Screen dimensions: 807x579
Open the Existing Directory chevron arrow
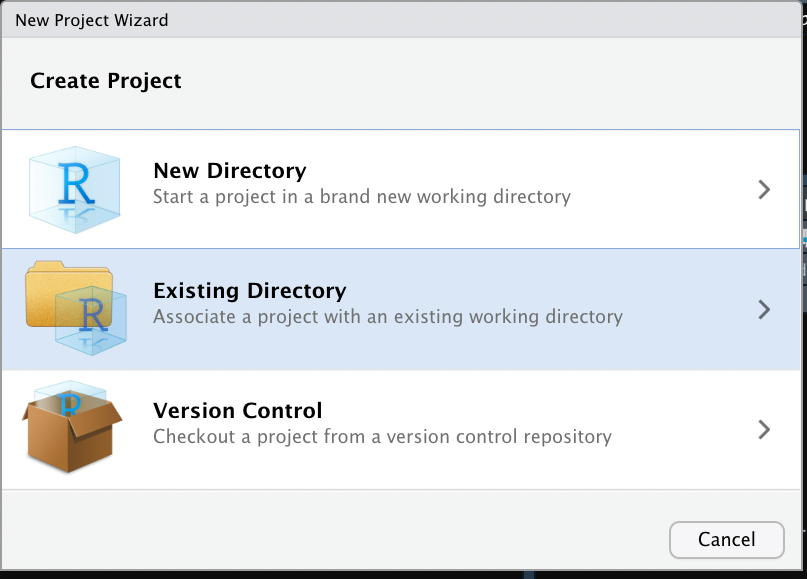tap(764, 309)
